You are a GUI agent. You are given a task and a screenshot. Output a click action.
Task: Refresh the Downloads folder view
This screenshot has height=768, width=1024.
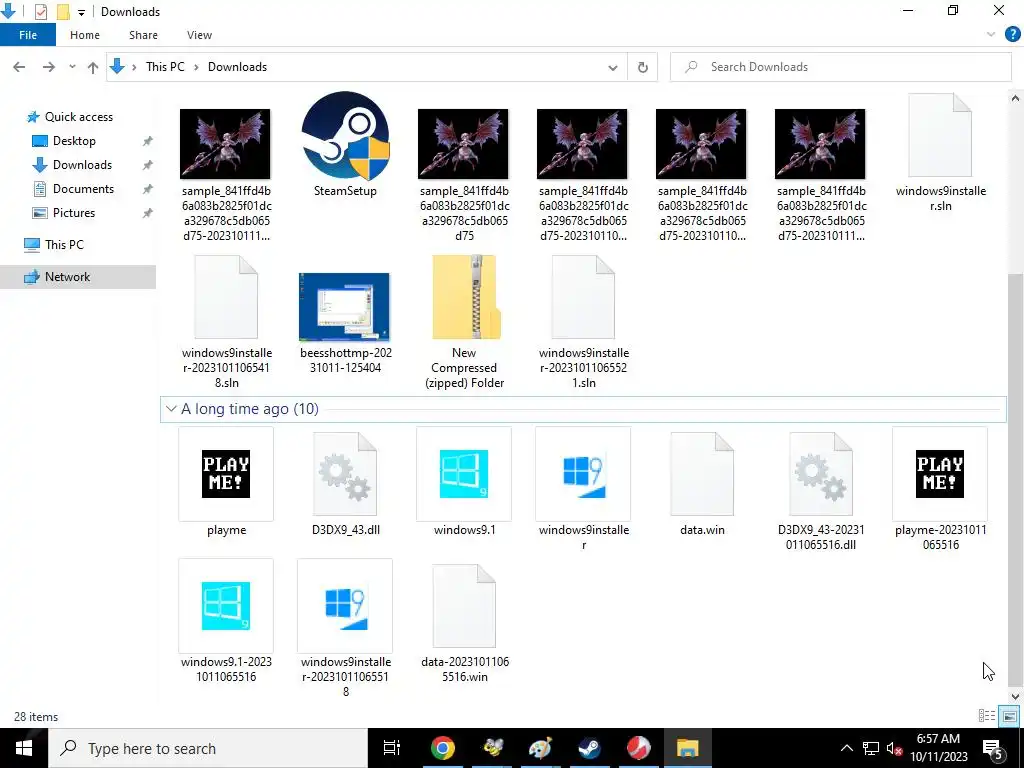tap(643, 67)
